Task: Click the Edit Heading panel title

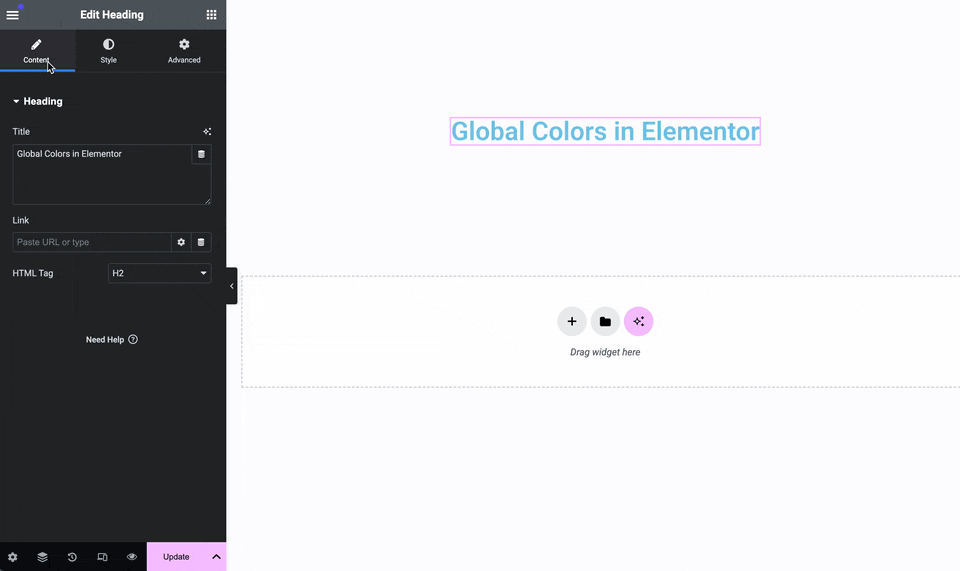Action: (x=112, y=15)
